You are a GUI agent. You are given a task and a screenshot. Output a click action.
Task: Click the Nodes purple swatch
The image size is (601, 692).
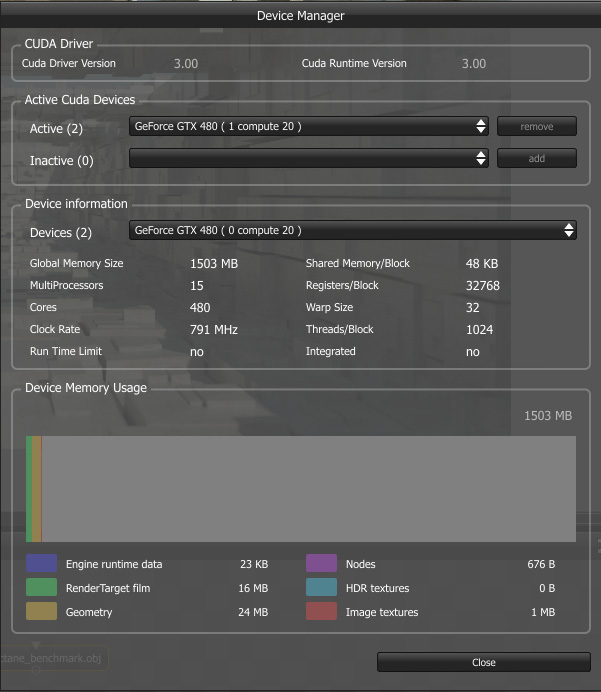point(321,563)
